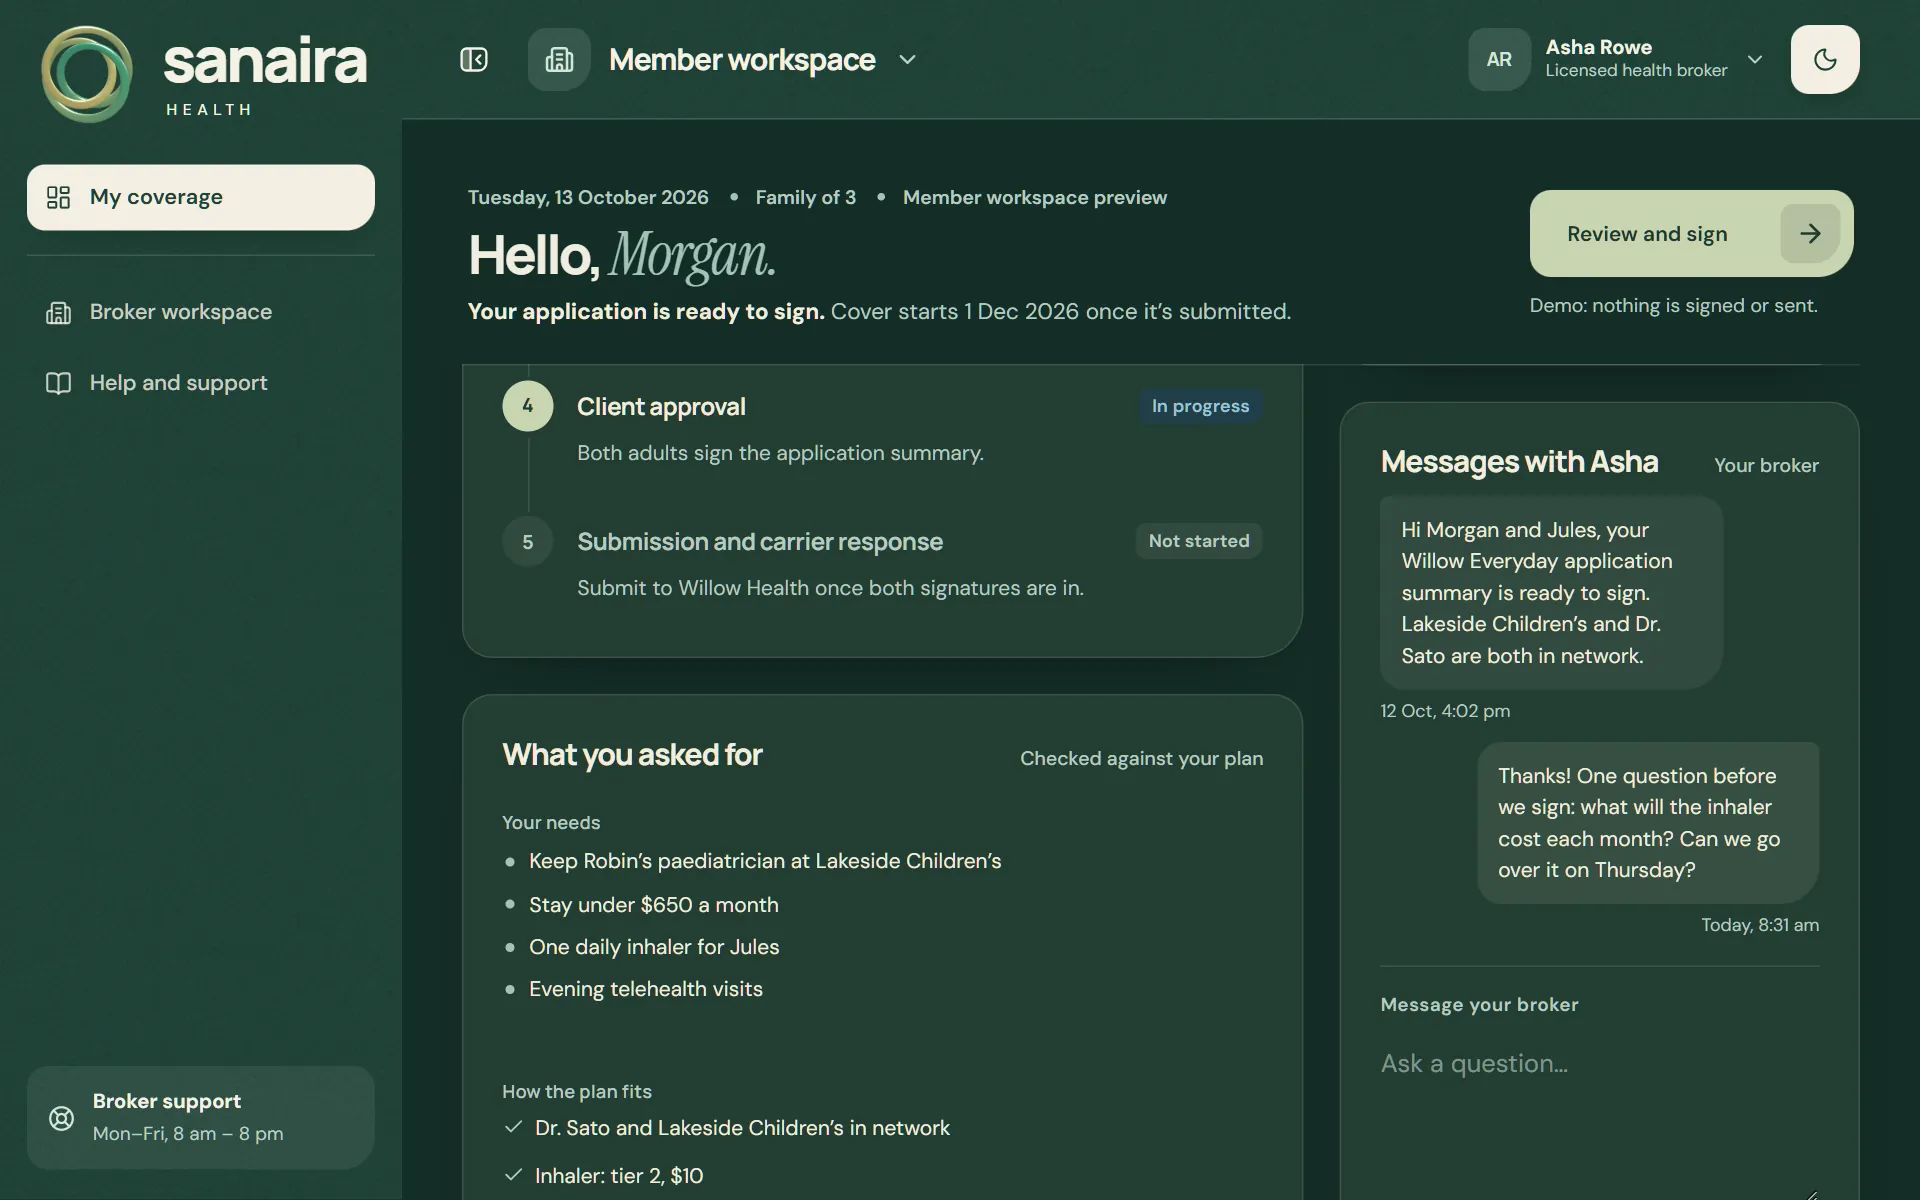Viewport: 1920px width, 1200px height.
Task: Click the 'Your broker' label
Action: [x=1766, y=465]
